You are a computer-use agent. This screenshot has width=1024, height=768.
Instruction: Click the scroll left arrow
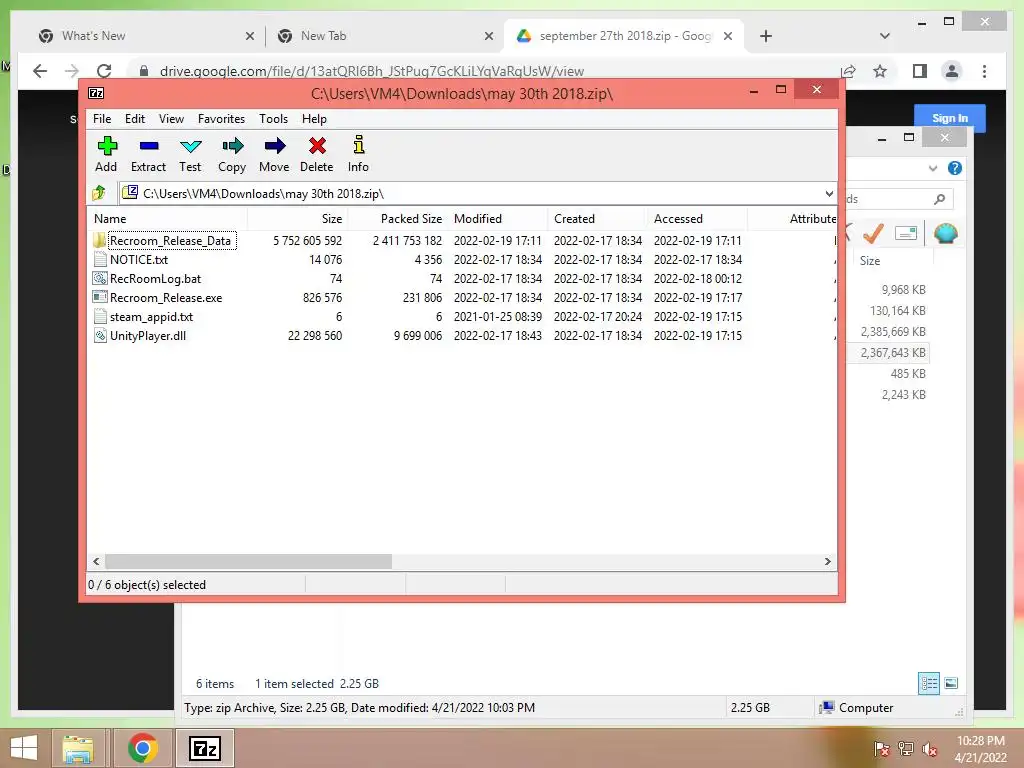[96, 561]
